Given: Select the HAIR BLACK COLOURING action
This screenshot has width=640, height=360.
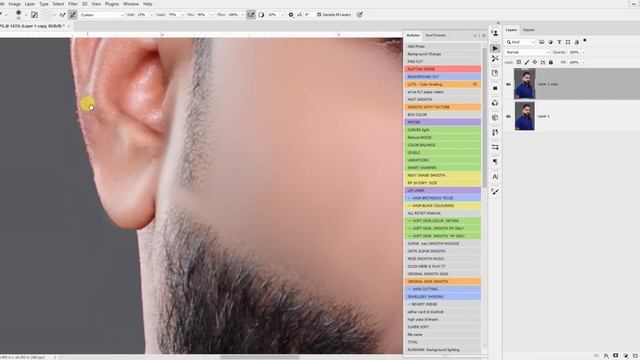Looking at the screenshot, I should click(x=442, y=206).
